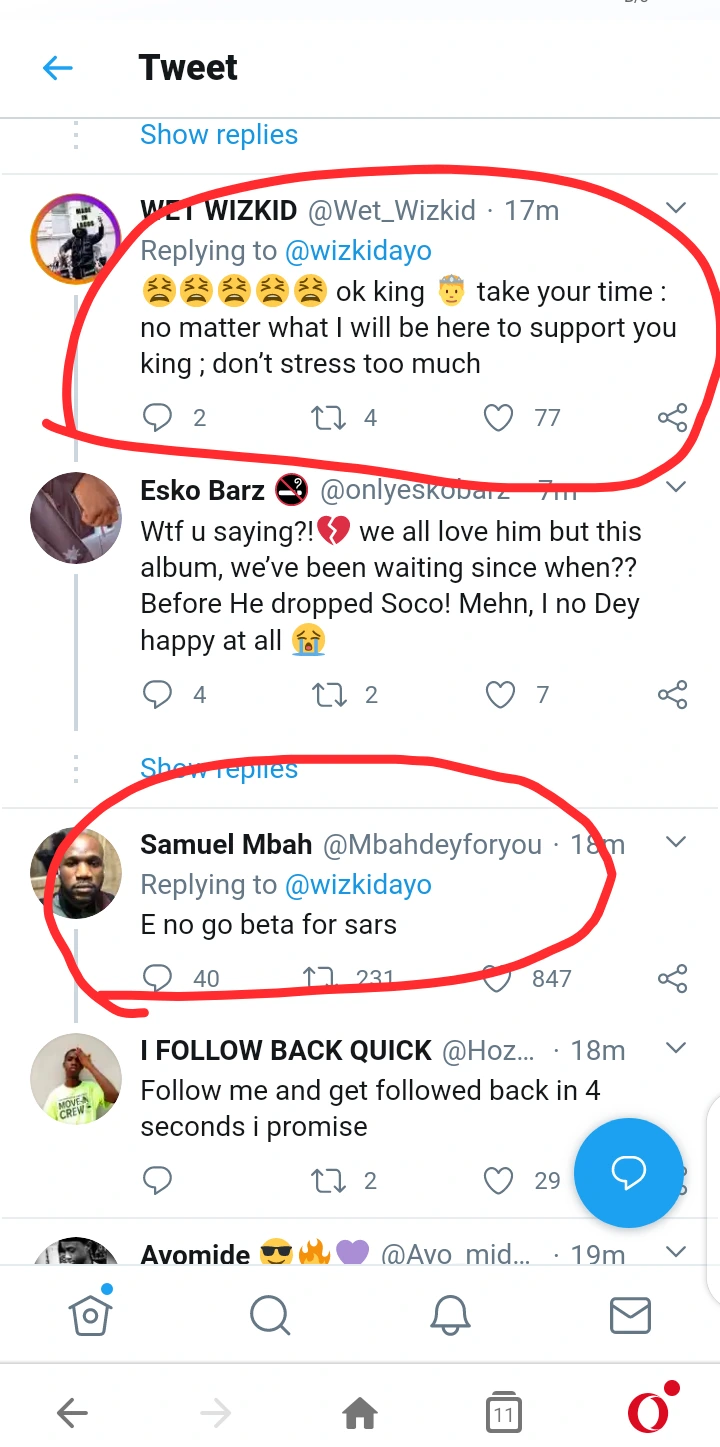Expand the chevron menu on Esko Barz's tweet

tap(676, 488)
